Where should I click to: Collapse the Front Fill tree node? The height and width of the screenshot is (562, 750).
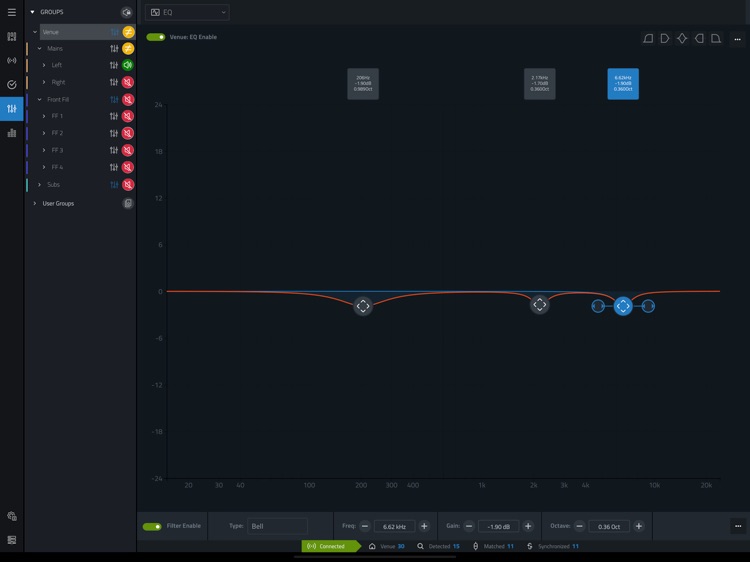40,99
